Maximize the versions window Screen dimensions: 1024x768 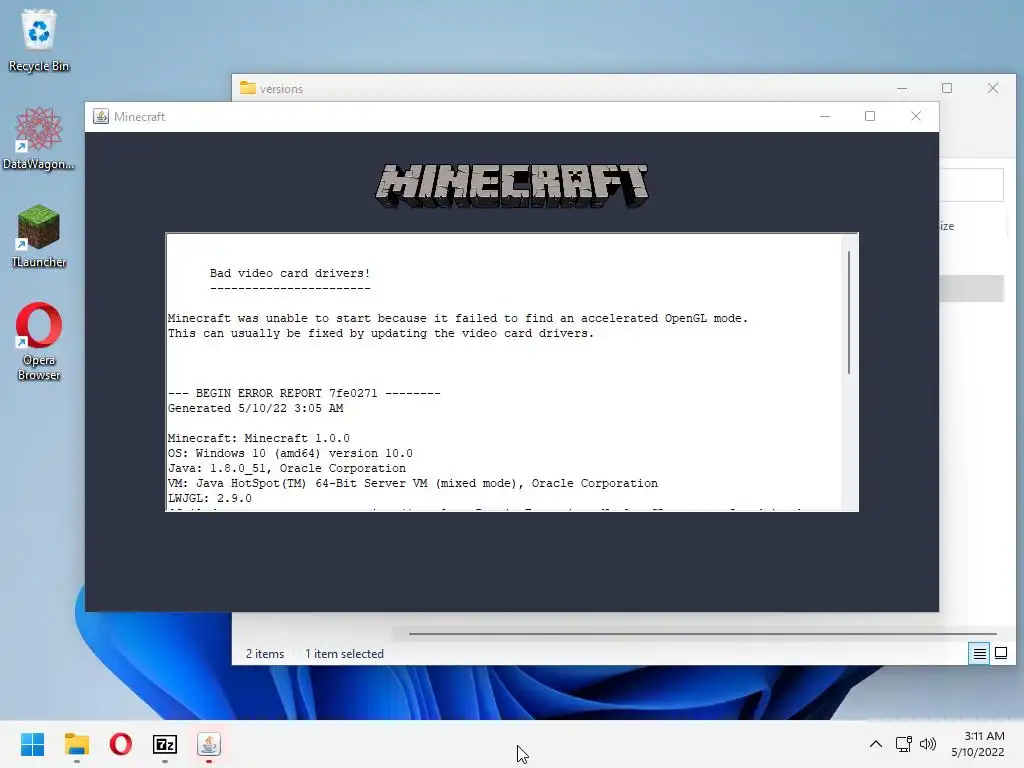(947, 88)
